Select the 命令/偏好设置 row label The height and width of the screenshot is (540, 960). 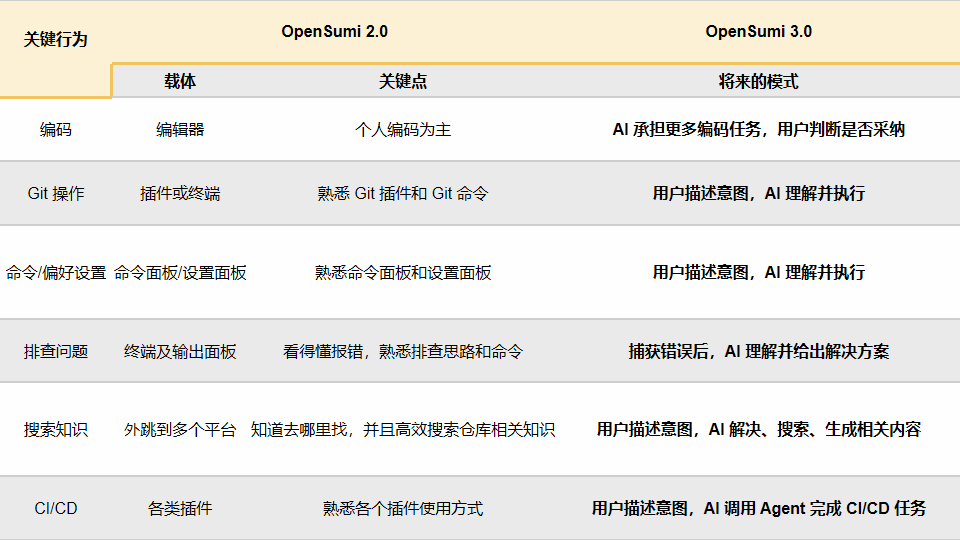[x=56, y=272]
